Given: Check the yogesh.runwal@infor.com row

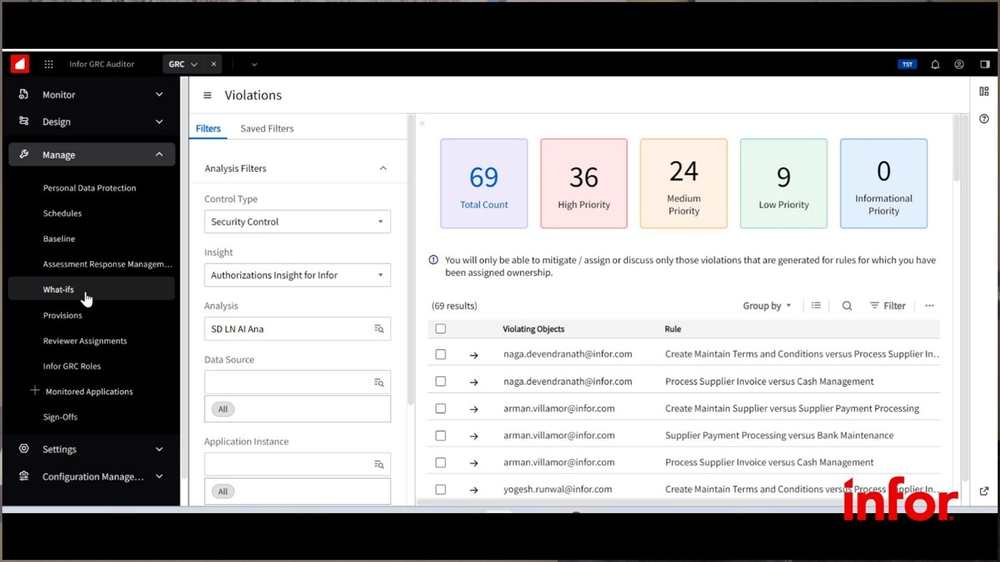Looking at the screenshot, I should click(x=441, y=489).
